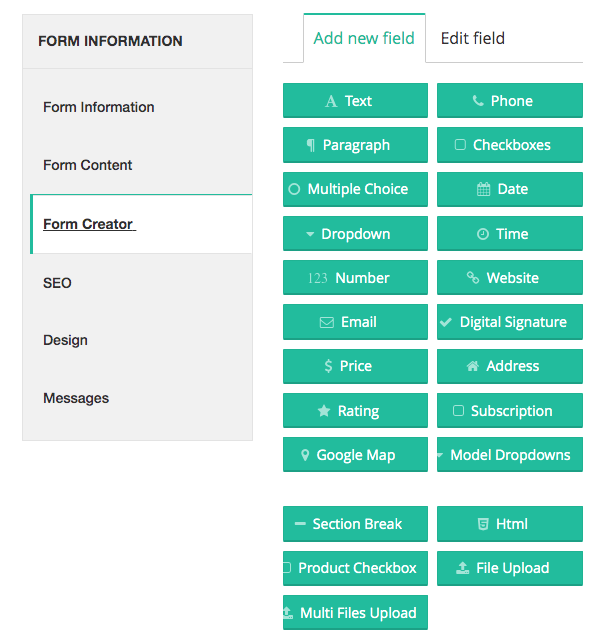Click the map pin icon on Google Map
This screenshot has height=643, width=616.
[x=305, y=455]
